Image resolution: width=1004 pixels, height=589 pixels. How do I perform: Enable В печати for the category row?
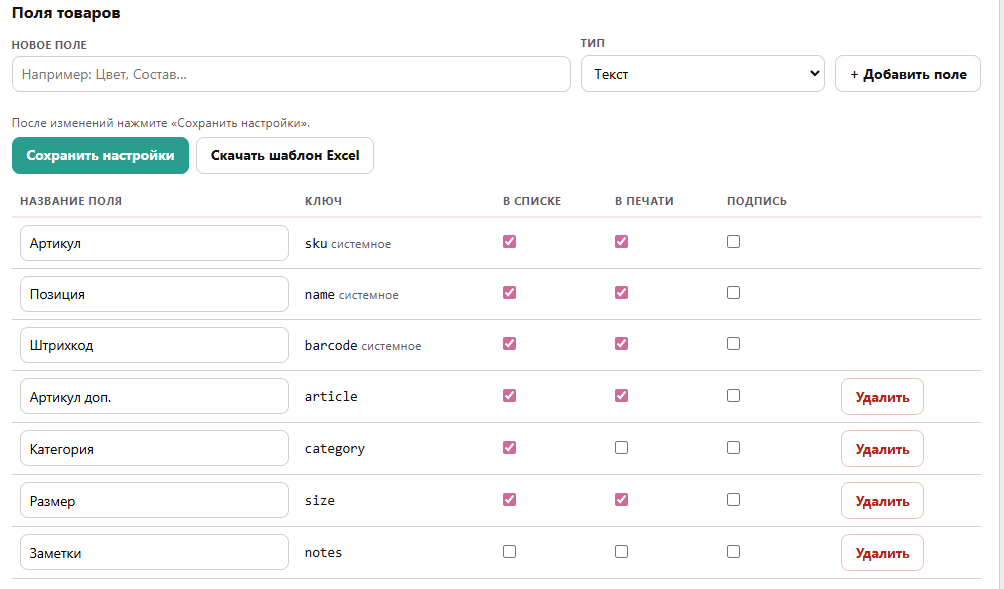(x=622, y=448)
